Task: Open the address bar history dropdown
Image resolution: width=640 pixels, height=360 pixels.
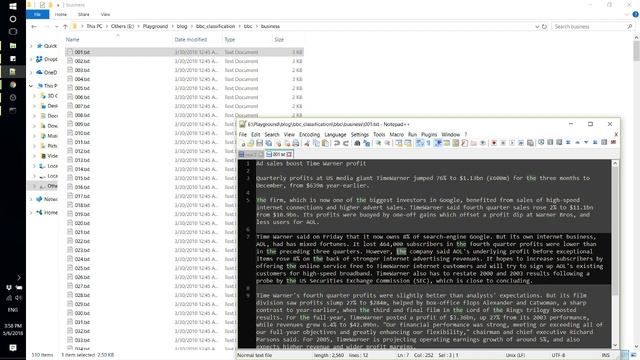Action: pyautogui.click(x=537, y=27)
